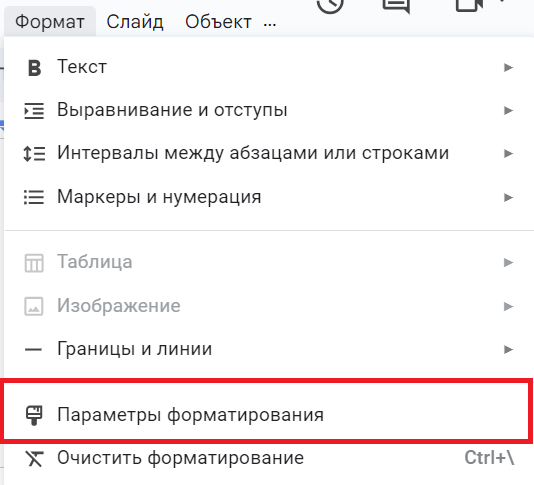Select the disabled Таблица menu item
Viewport: 534px width, 485px height.
click(x=269, y=262)
